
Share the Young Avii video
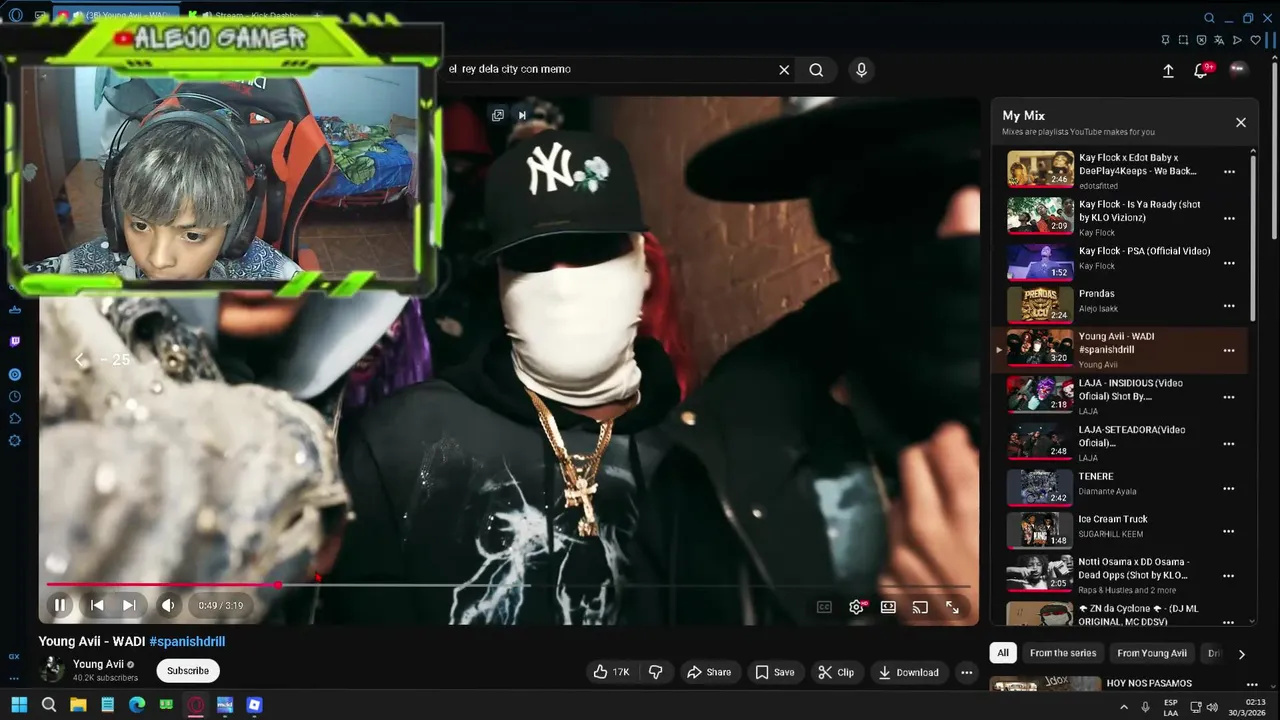point(709,672)
